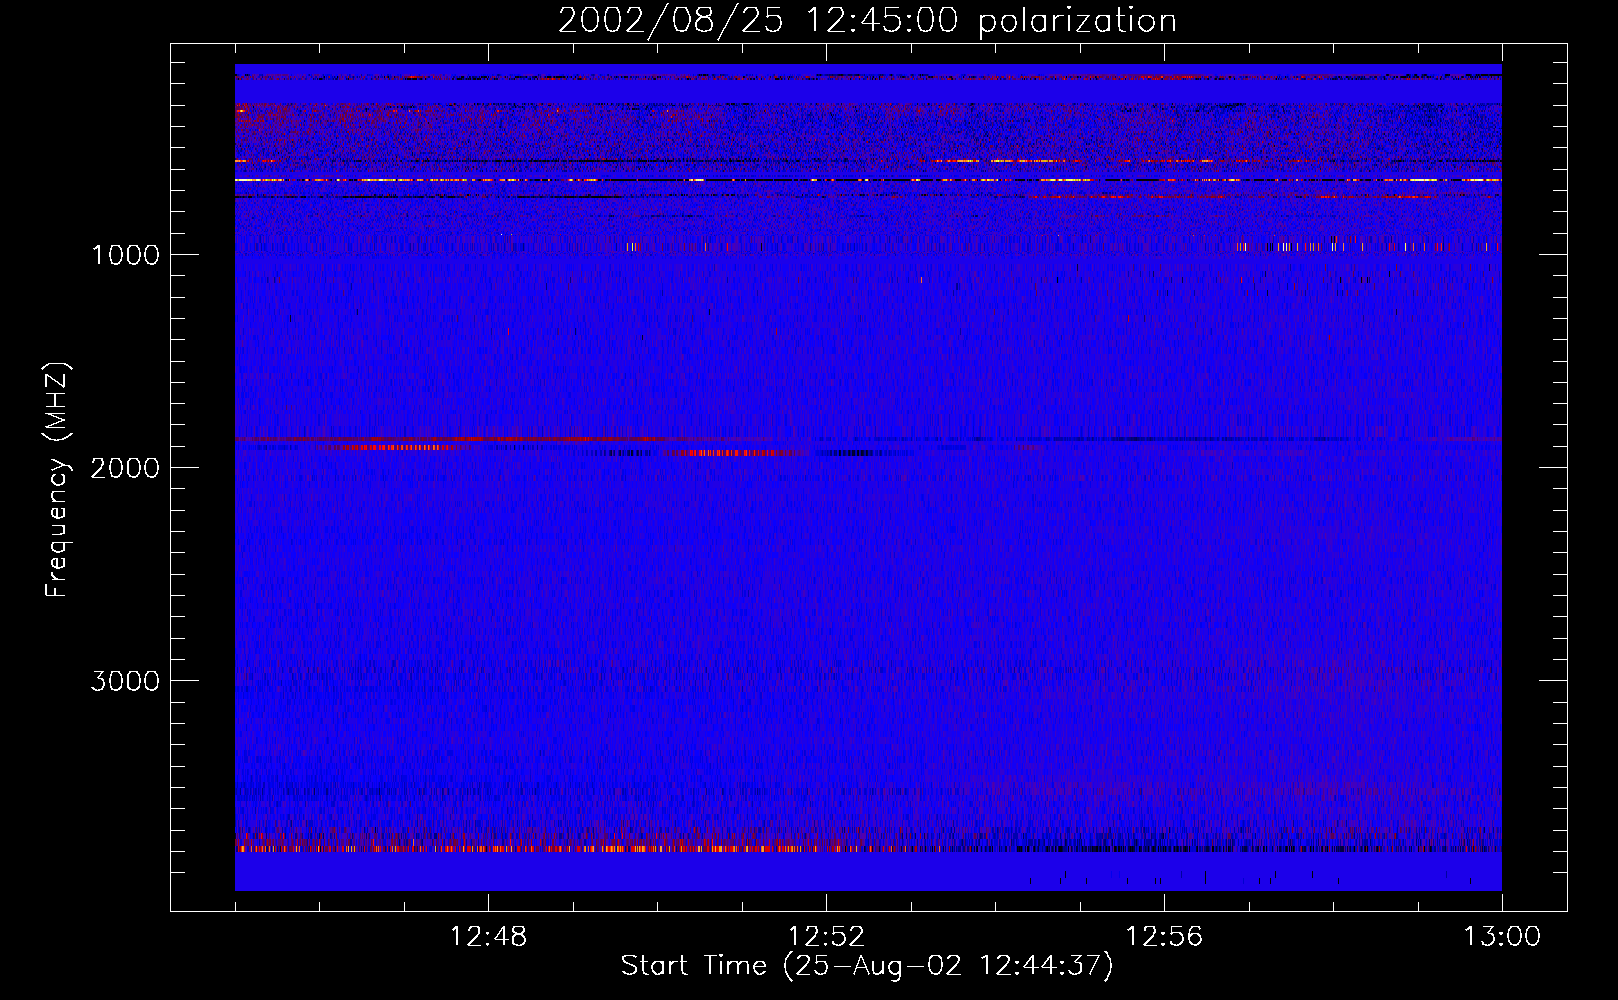Image resolution: width=1618 pixels, height=1000 pixels.
Task: Click the 12:56 time tick label
Action: click(1164, 937)
